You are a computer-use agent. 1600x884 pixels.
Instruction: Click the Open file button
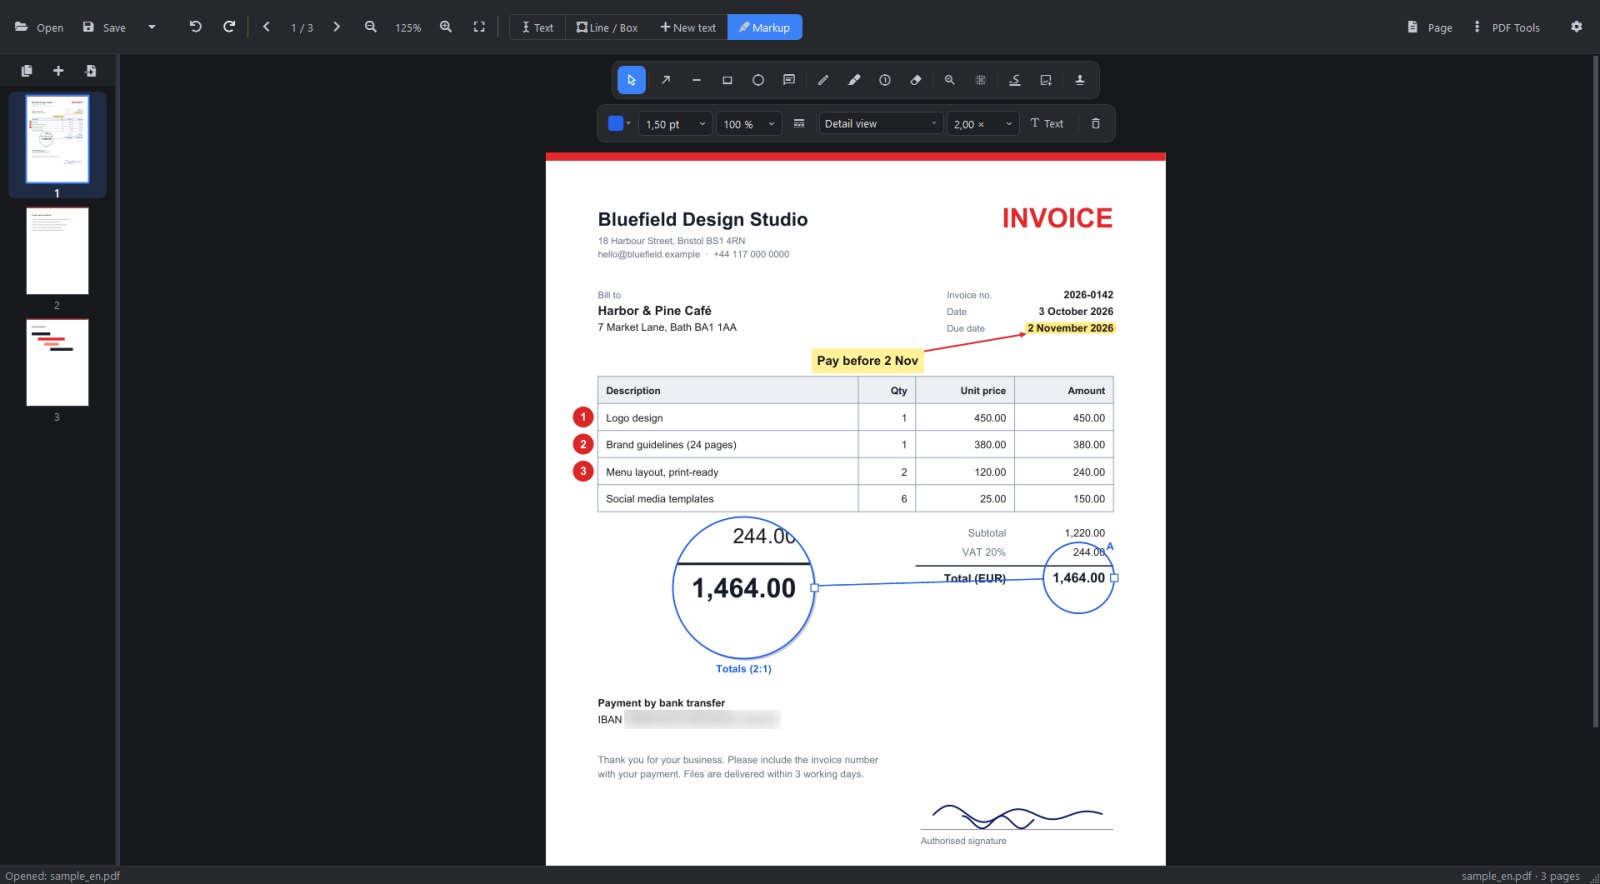(x=39, y=27)
